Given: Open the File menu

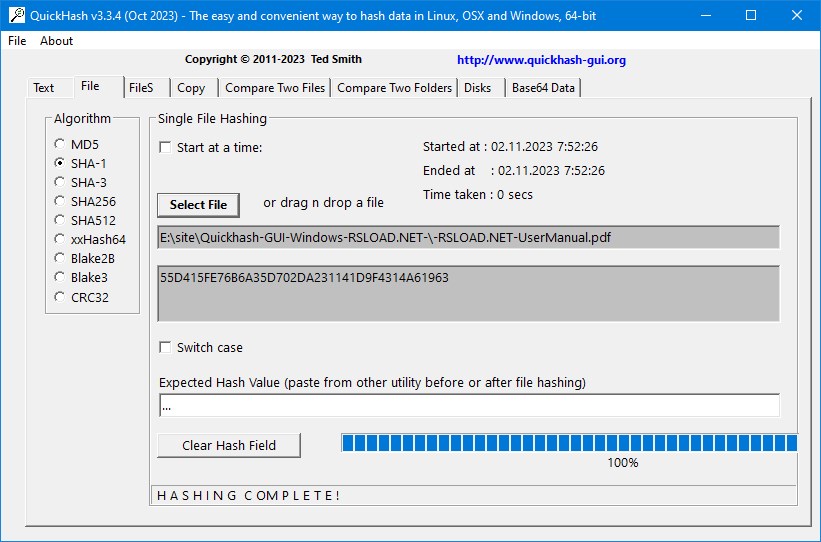Looking at the screenshot, I should [x=17, y=41].
